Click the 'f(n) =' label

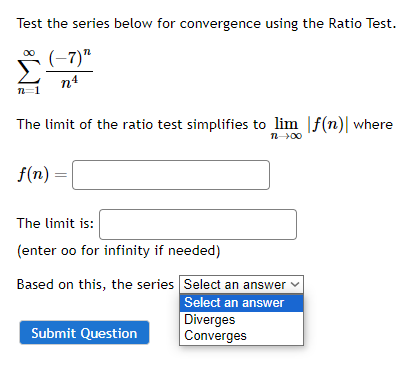[42, 174]
